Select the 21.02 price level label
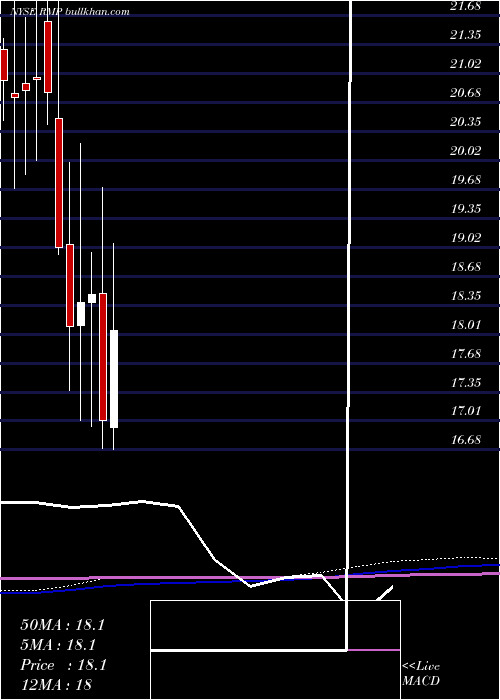 click(x=466, y=64)
